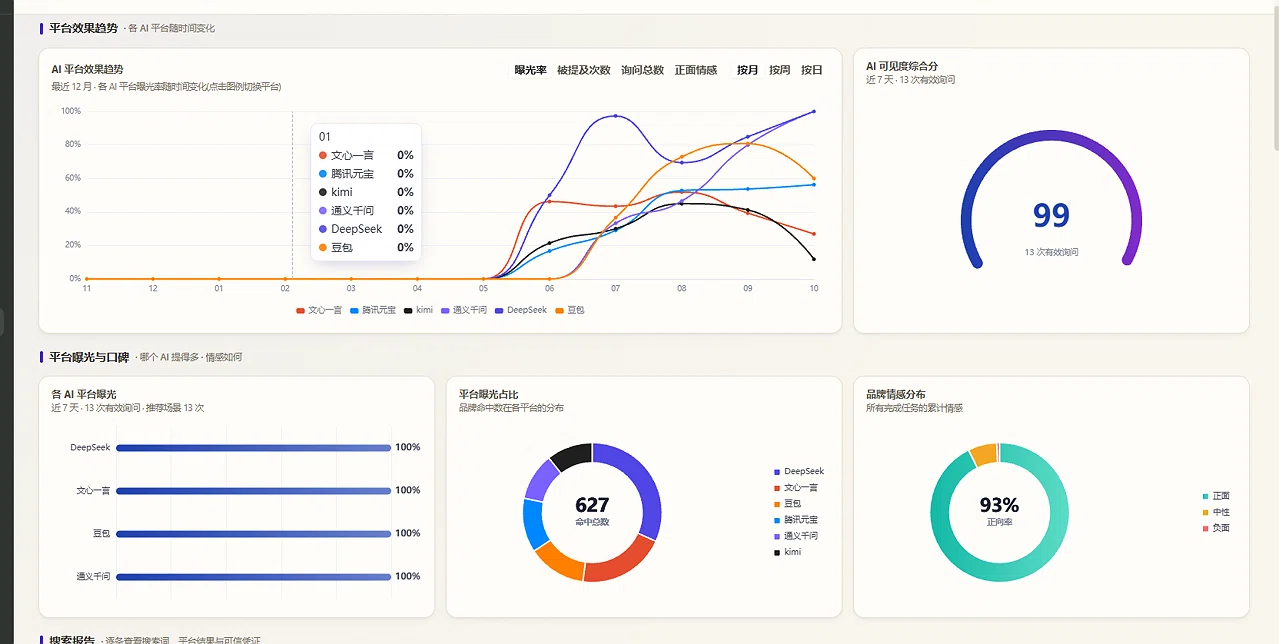1279x644 pixels.
Task: Click the 93% 正向率 figure
Action: click(999, 510)
